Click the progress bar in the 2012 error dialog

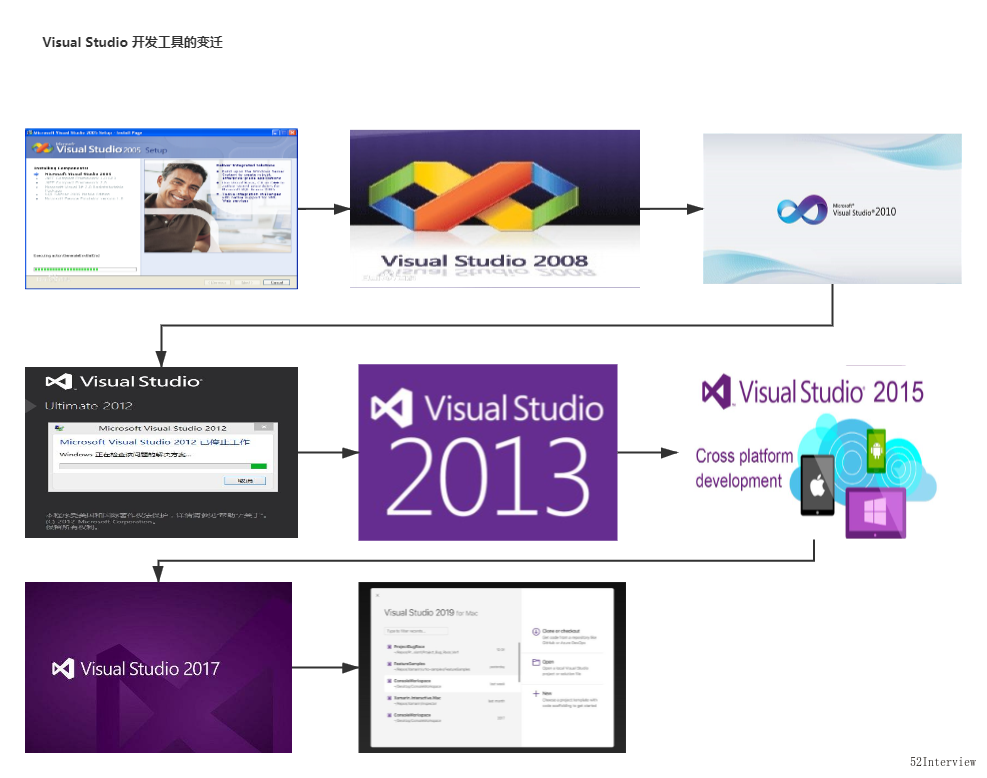tap(163, 466)
